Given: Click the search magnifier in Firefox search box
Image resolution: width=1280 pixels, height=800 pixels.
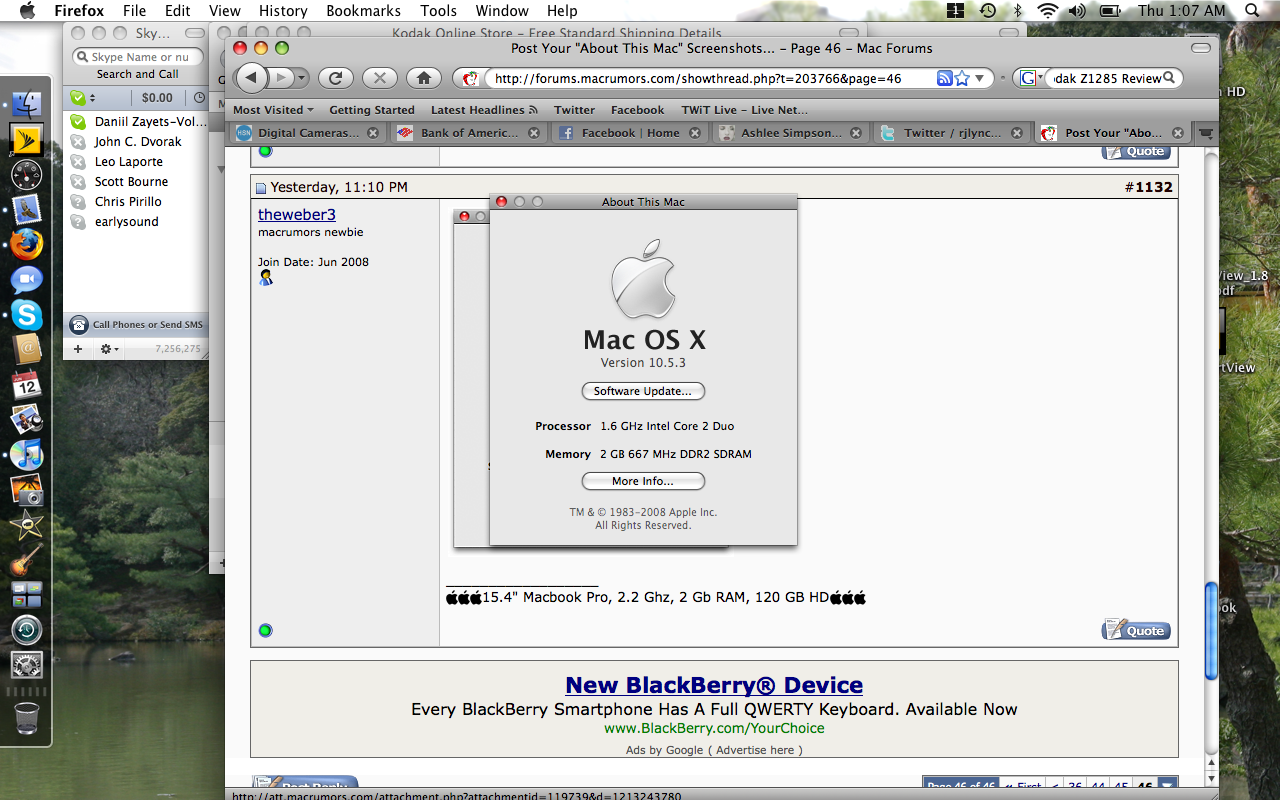Looking at the screenshot, I should coord(1170,78).
